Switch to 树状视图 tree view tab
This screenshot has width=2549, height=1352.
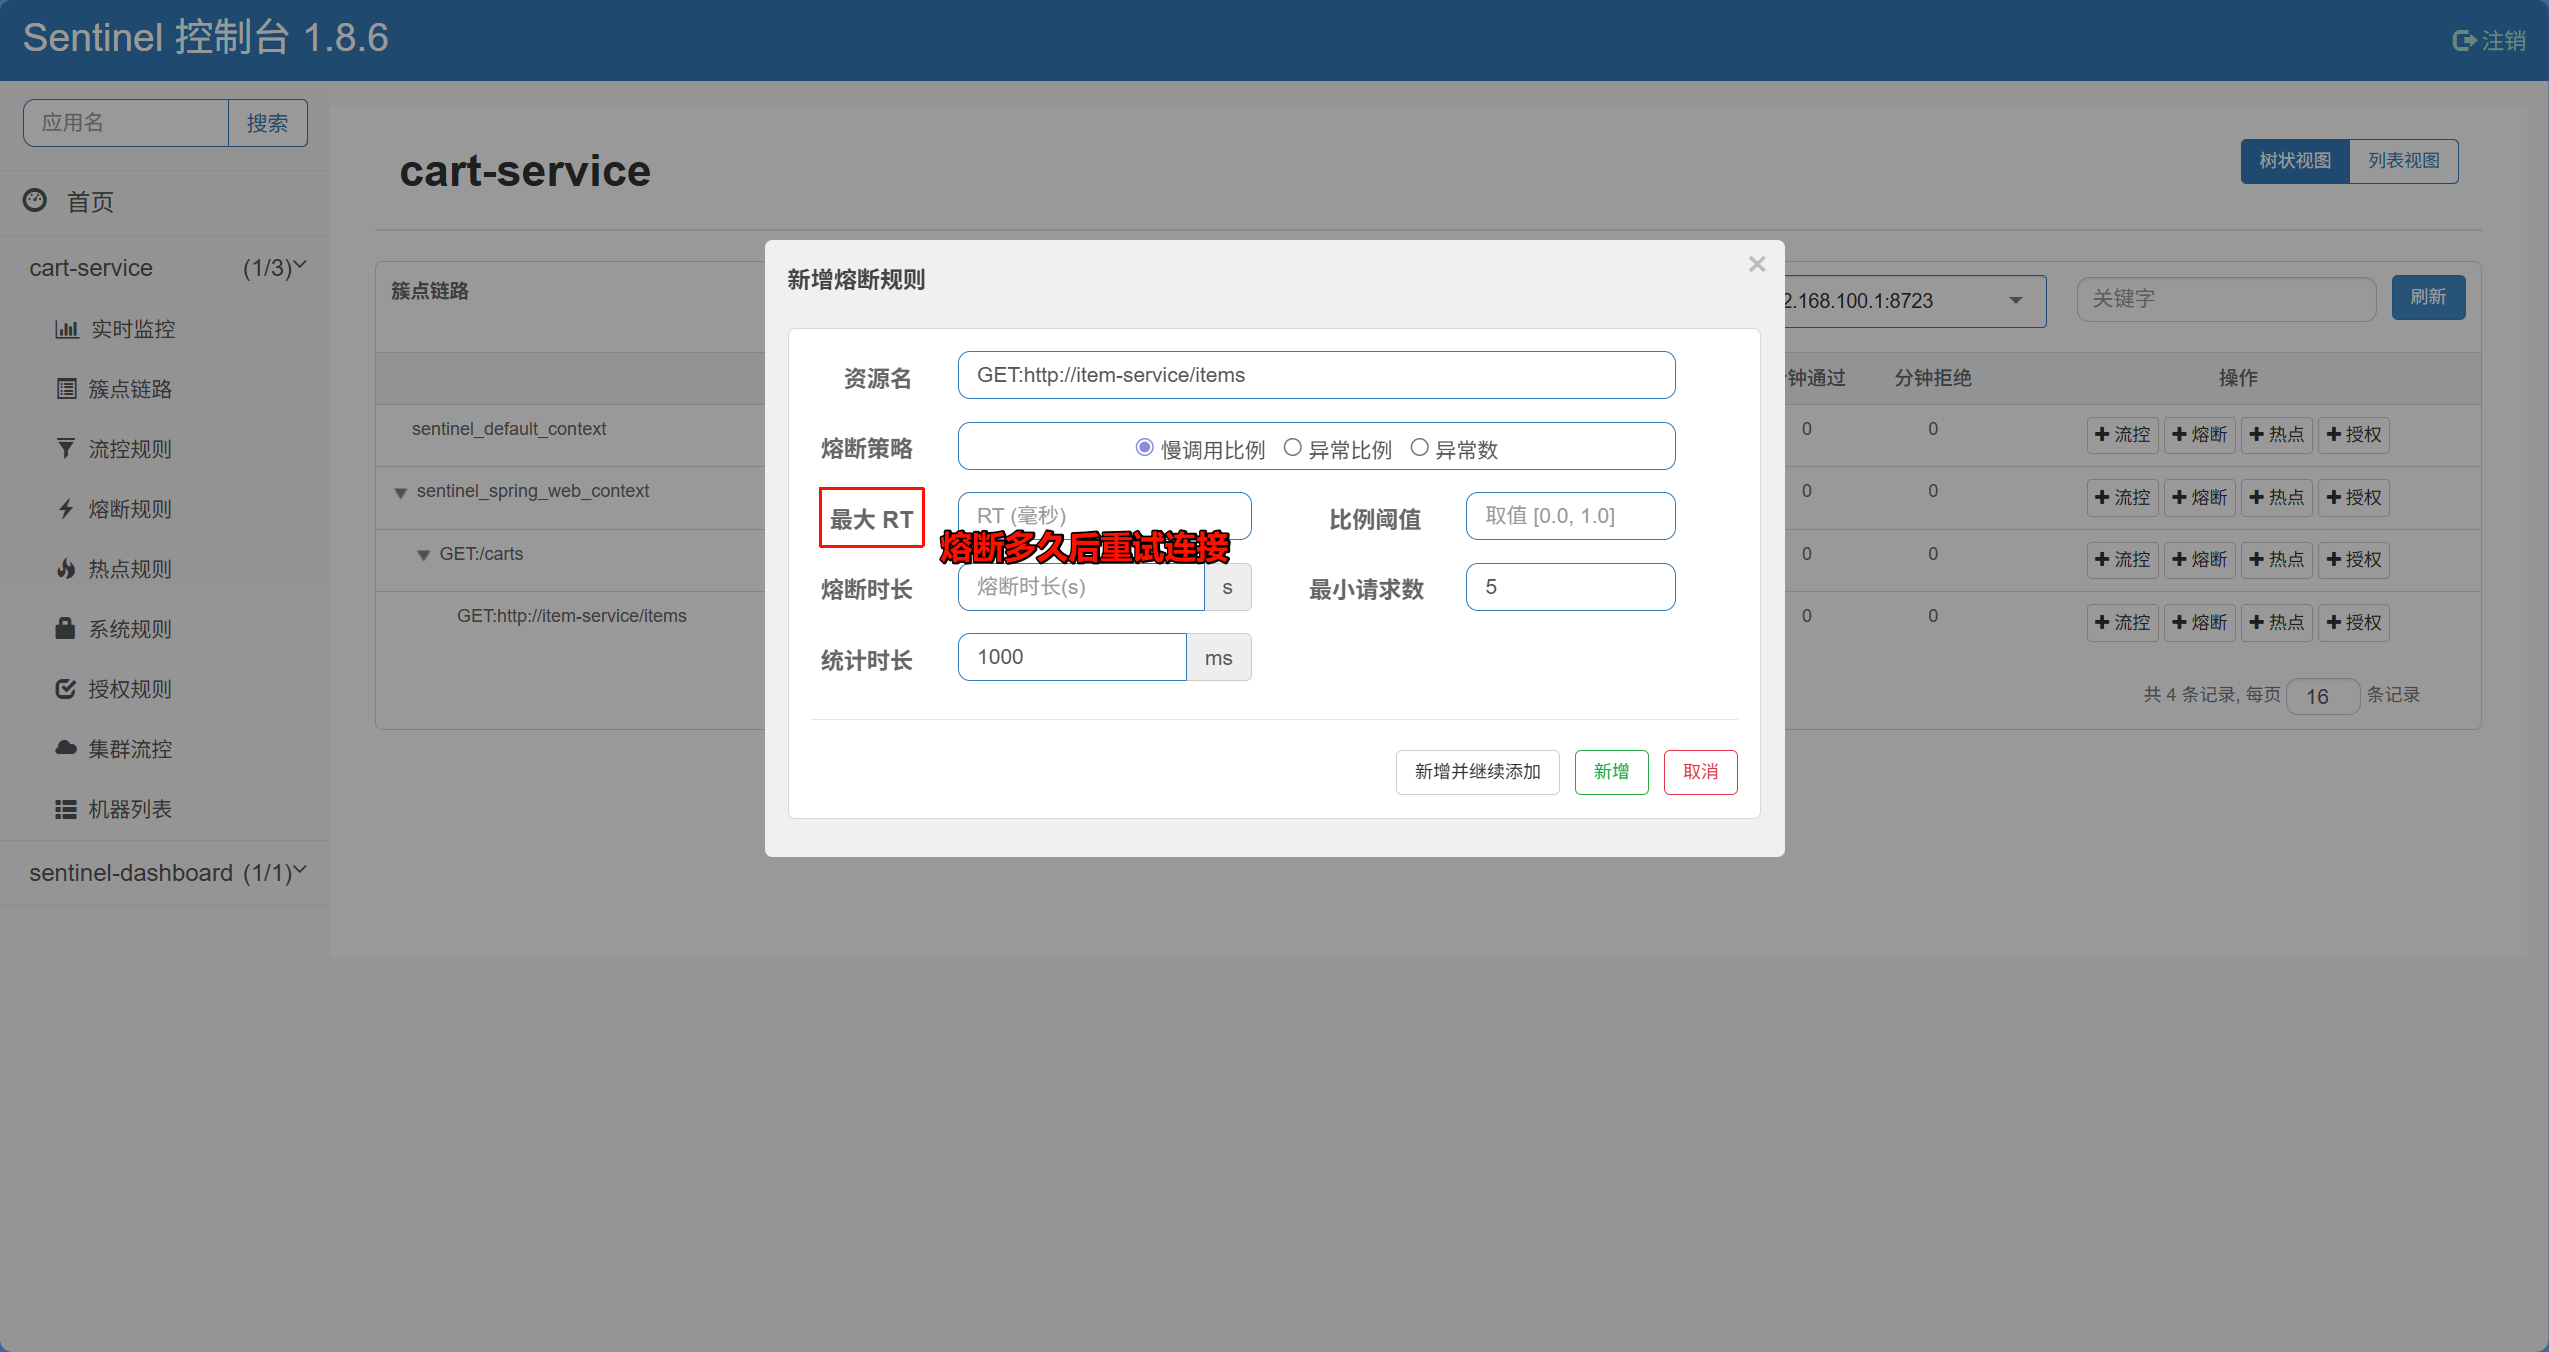[2294, 161]
